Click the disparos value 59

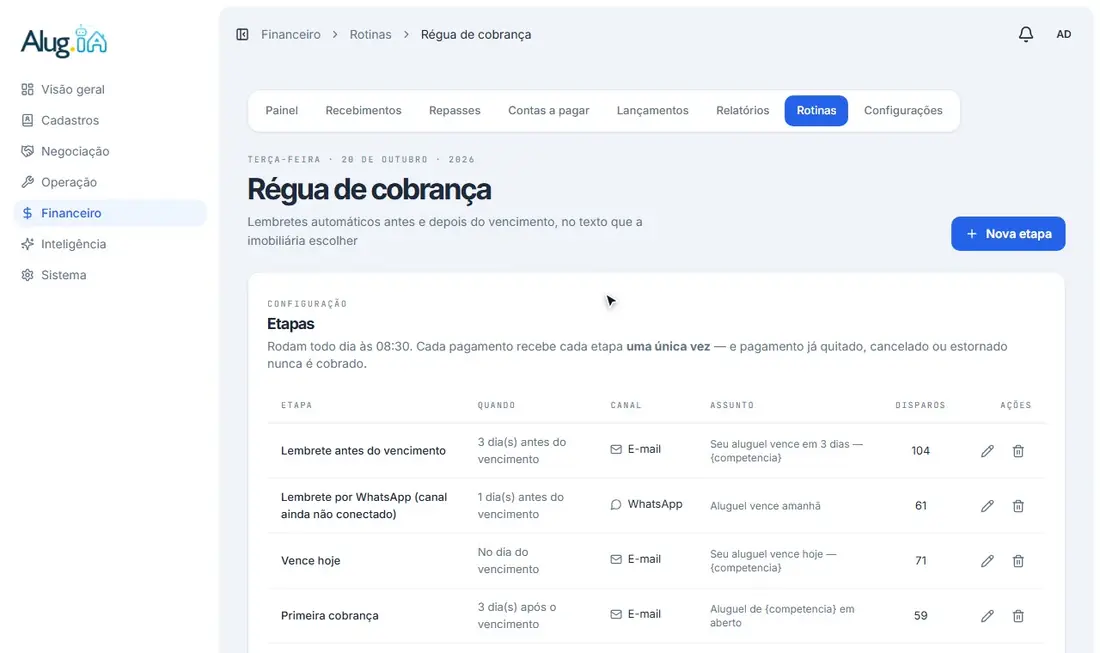920,616
